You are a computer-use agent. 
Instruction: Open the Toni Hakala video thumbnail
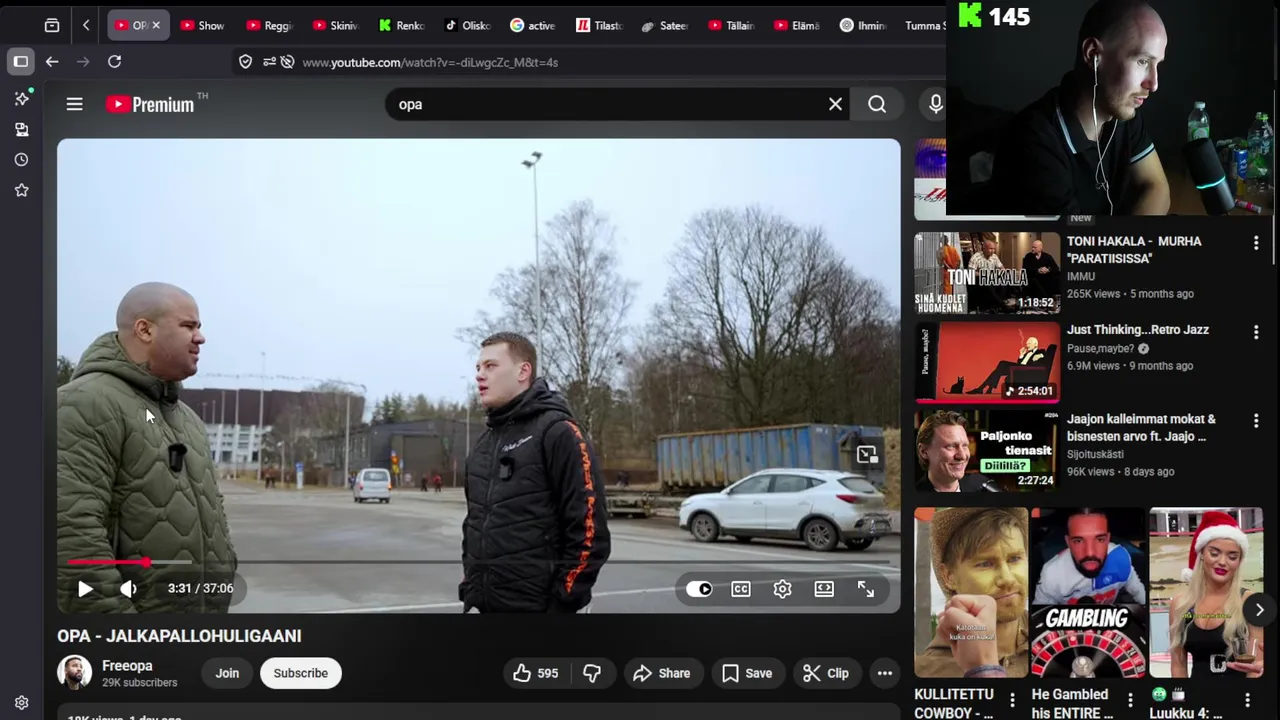[x=987, y=273]
